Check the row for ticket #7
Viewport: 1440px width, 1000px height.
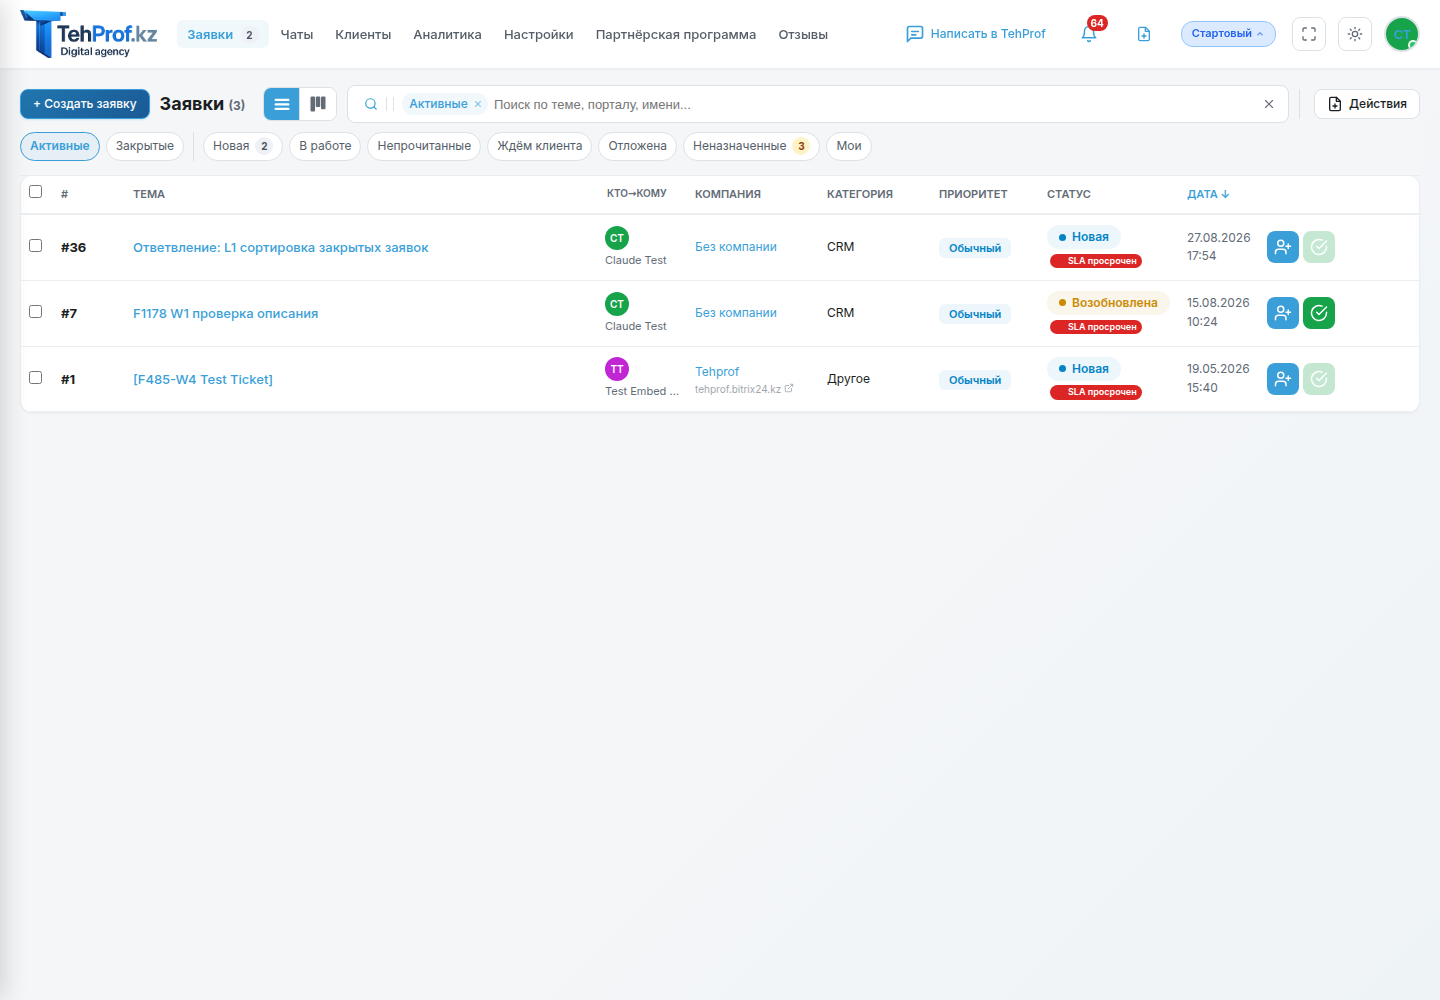(36, 312)
